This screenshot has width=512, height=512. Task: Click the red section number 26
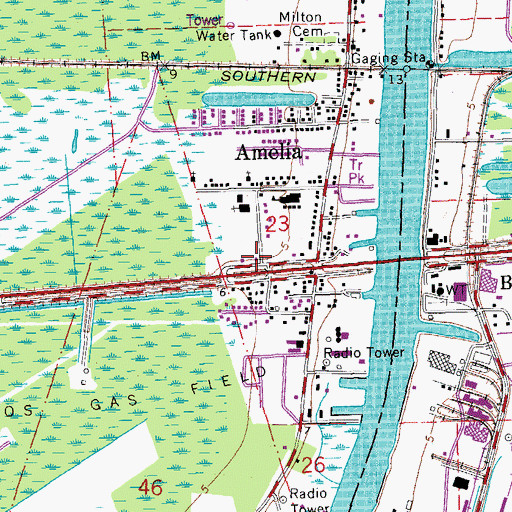(x=313, y=465)
